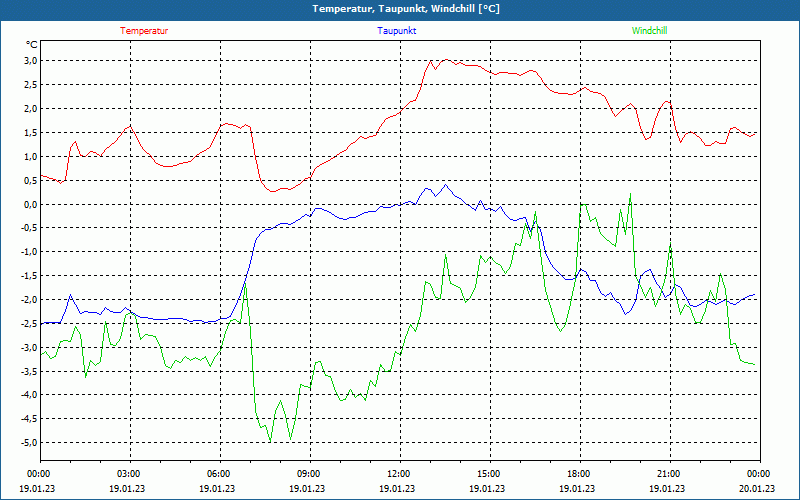Click the 0,5 y-axis value

[31, 180]
